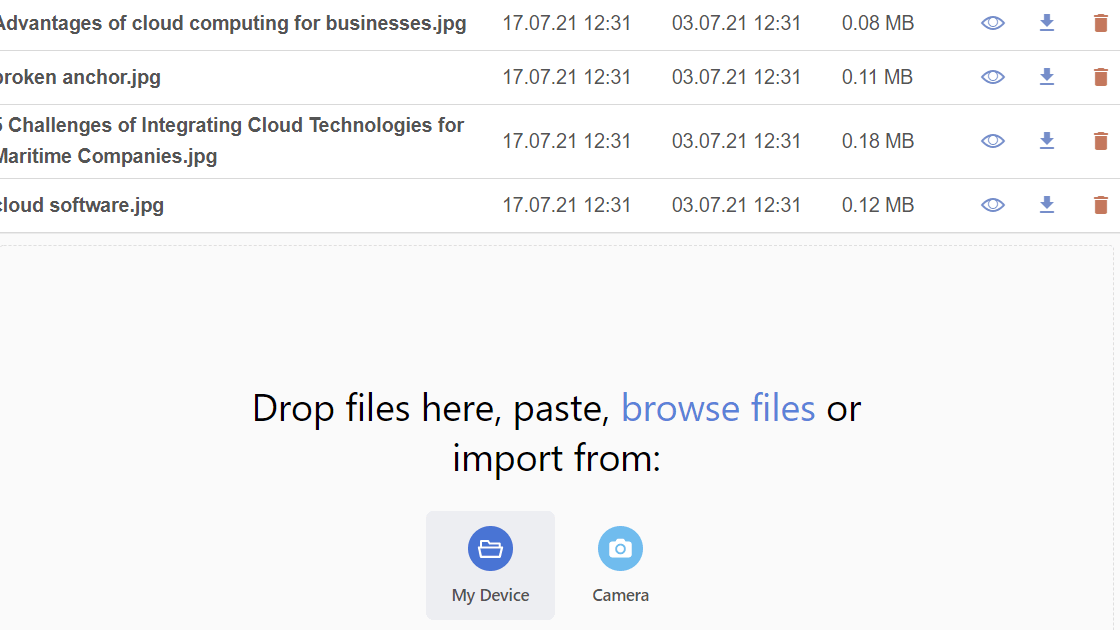1120x630 pixels.
Task: Download the Maritime Companies challenges file
Action: [1047, 141]
